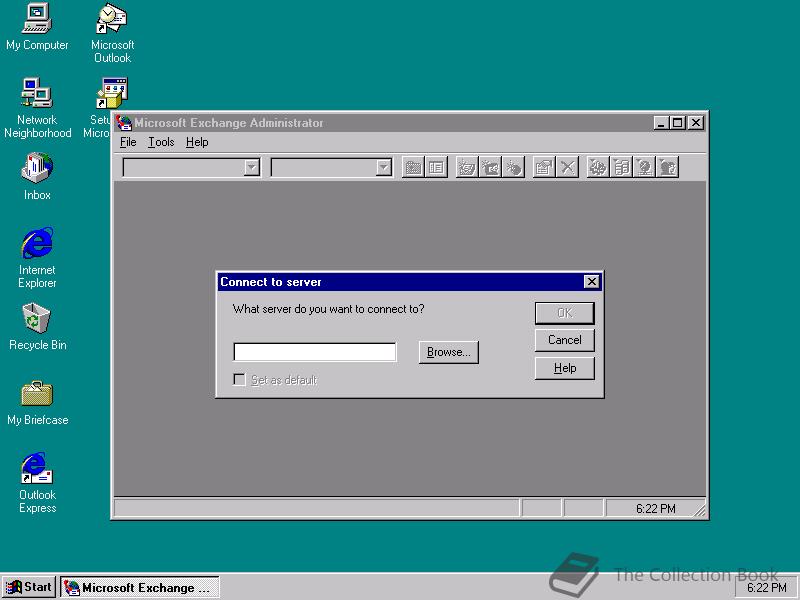Click the 6:22 PM status bar time
Screen dimensions: 800x600
click(x=656, y=509)
